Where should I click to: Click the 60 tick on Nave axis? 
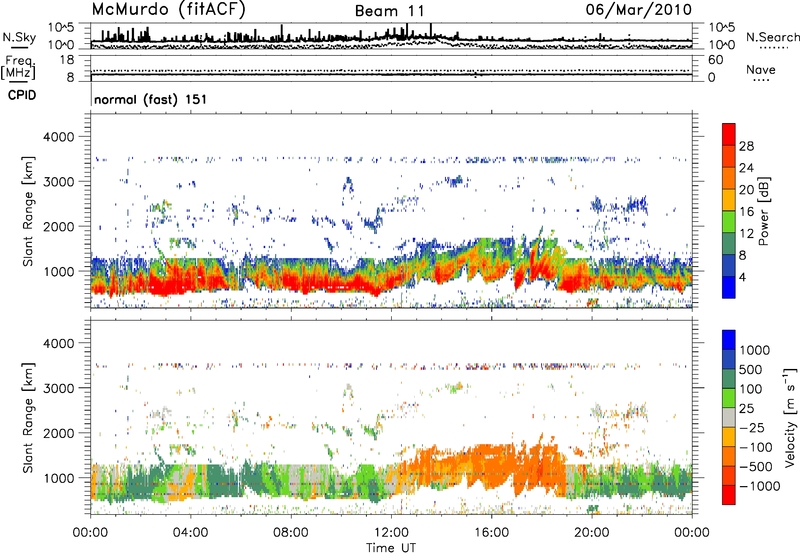pyautogui.click(x=715, y=60)
